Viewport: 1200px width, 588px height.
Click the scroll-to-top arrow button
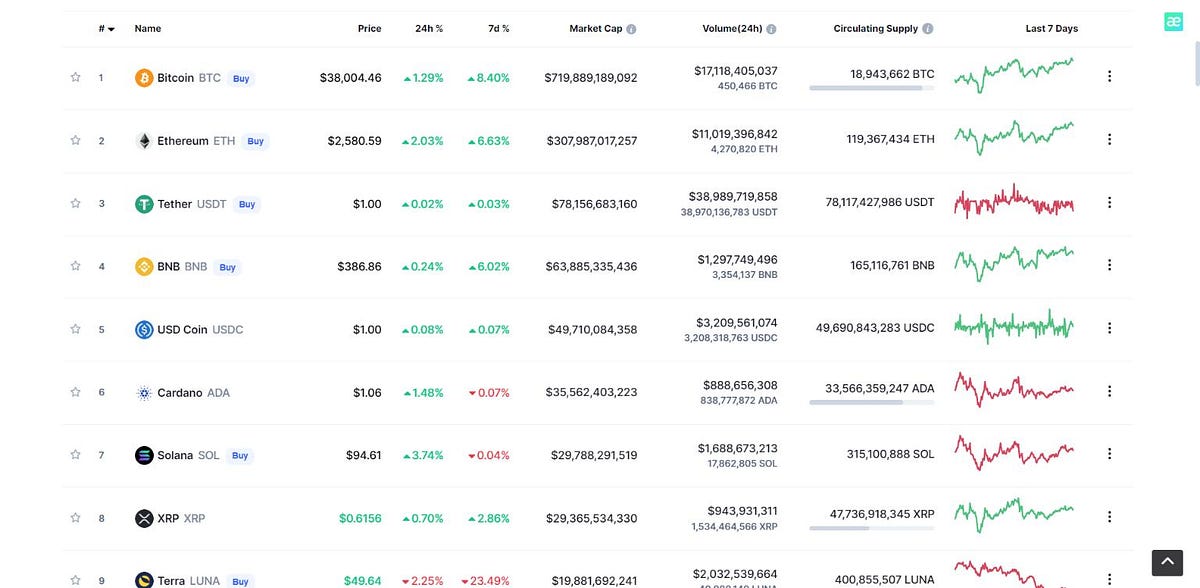(1166, 562)
